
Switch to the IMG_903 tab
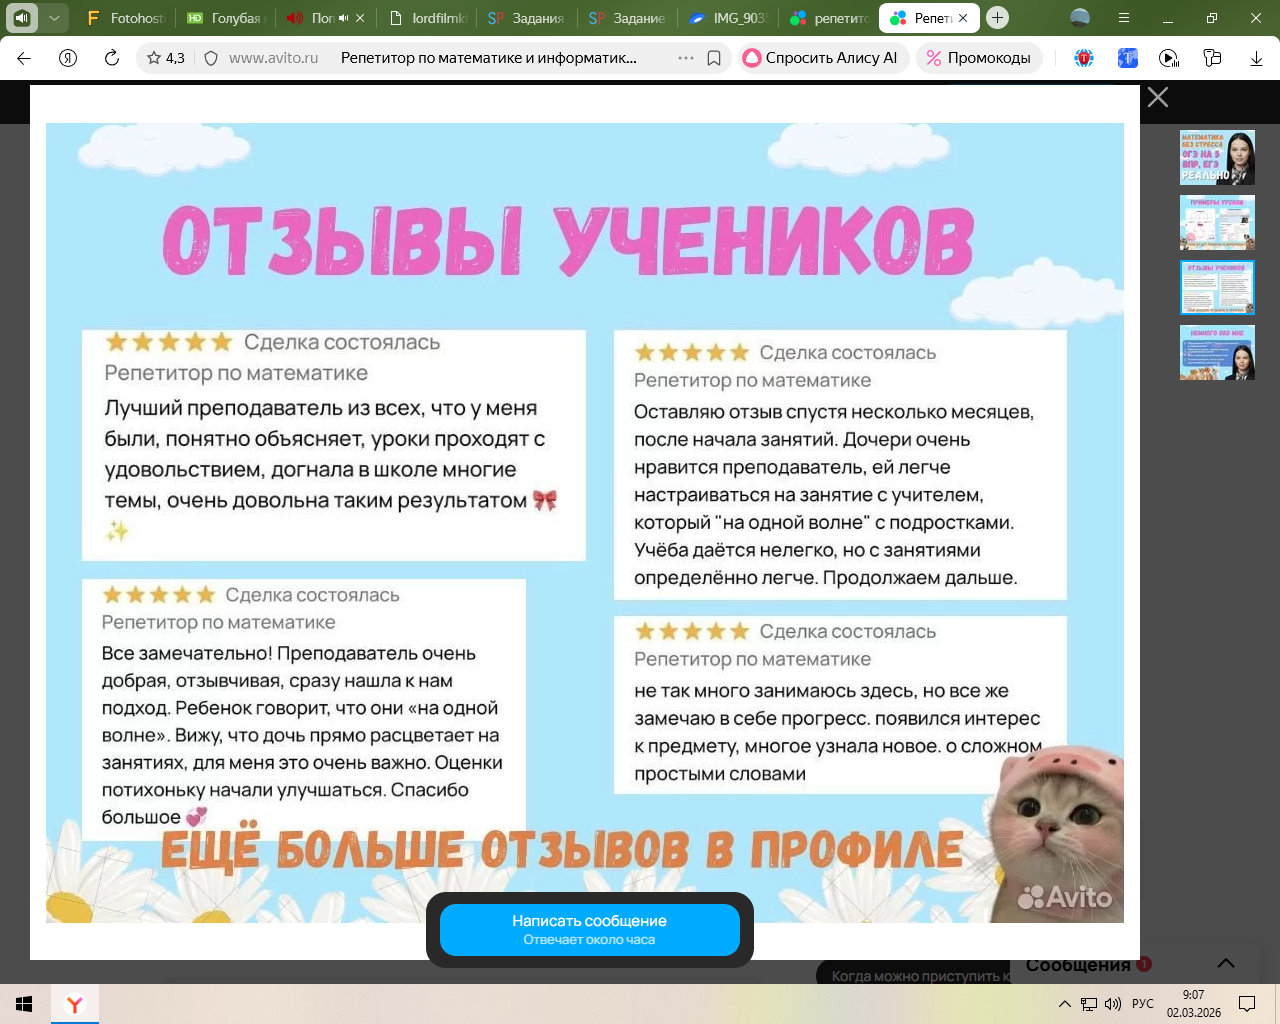(728, 18)
